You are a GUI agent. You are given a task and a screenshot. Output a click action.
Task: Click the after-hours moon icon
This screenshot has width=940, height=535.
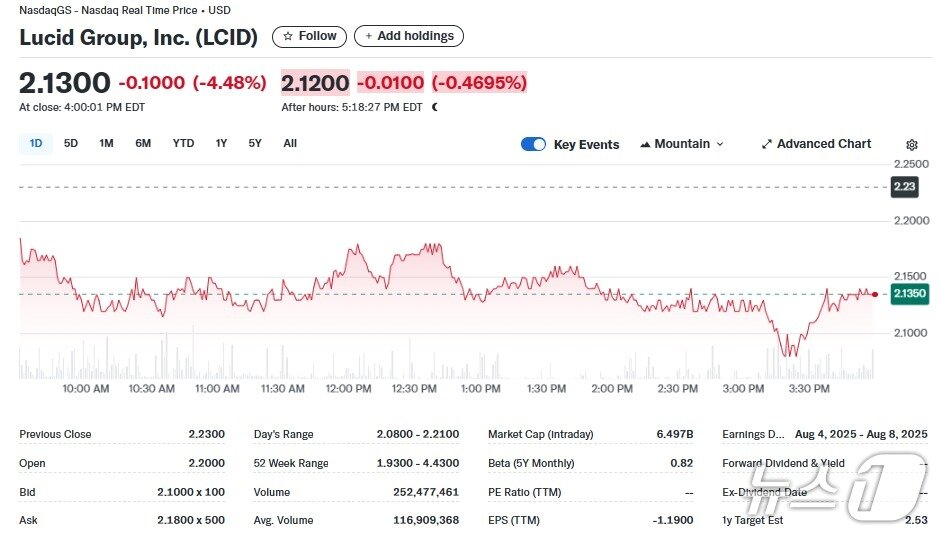click(x=434, y=107)
